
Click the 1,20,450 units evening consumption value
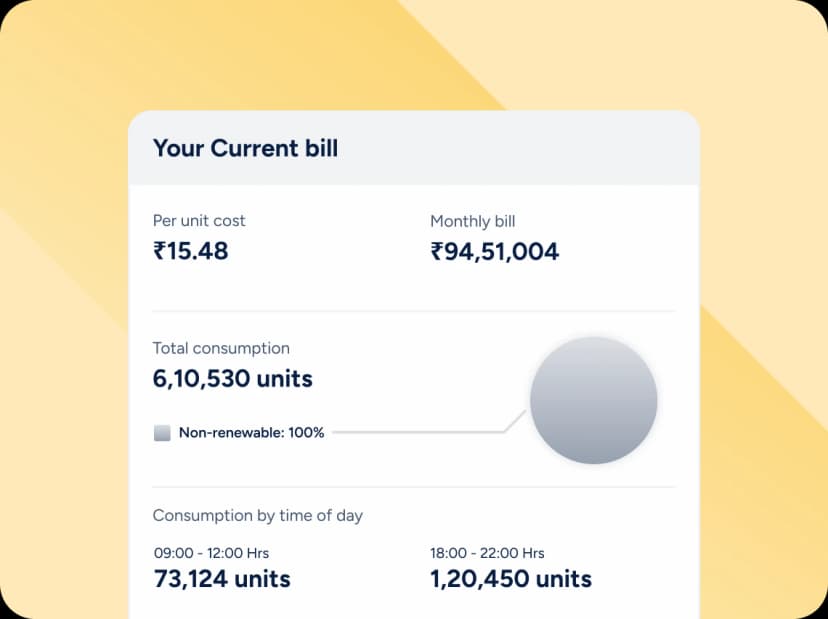pos(509,579)
